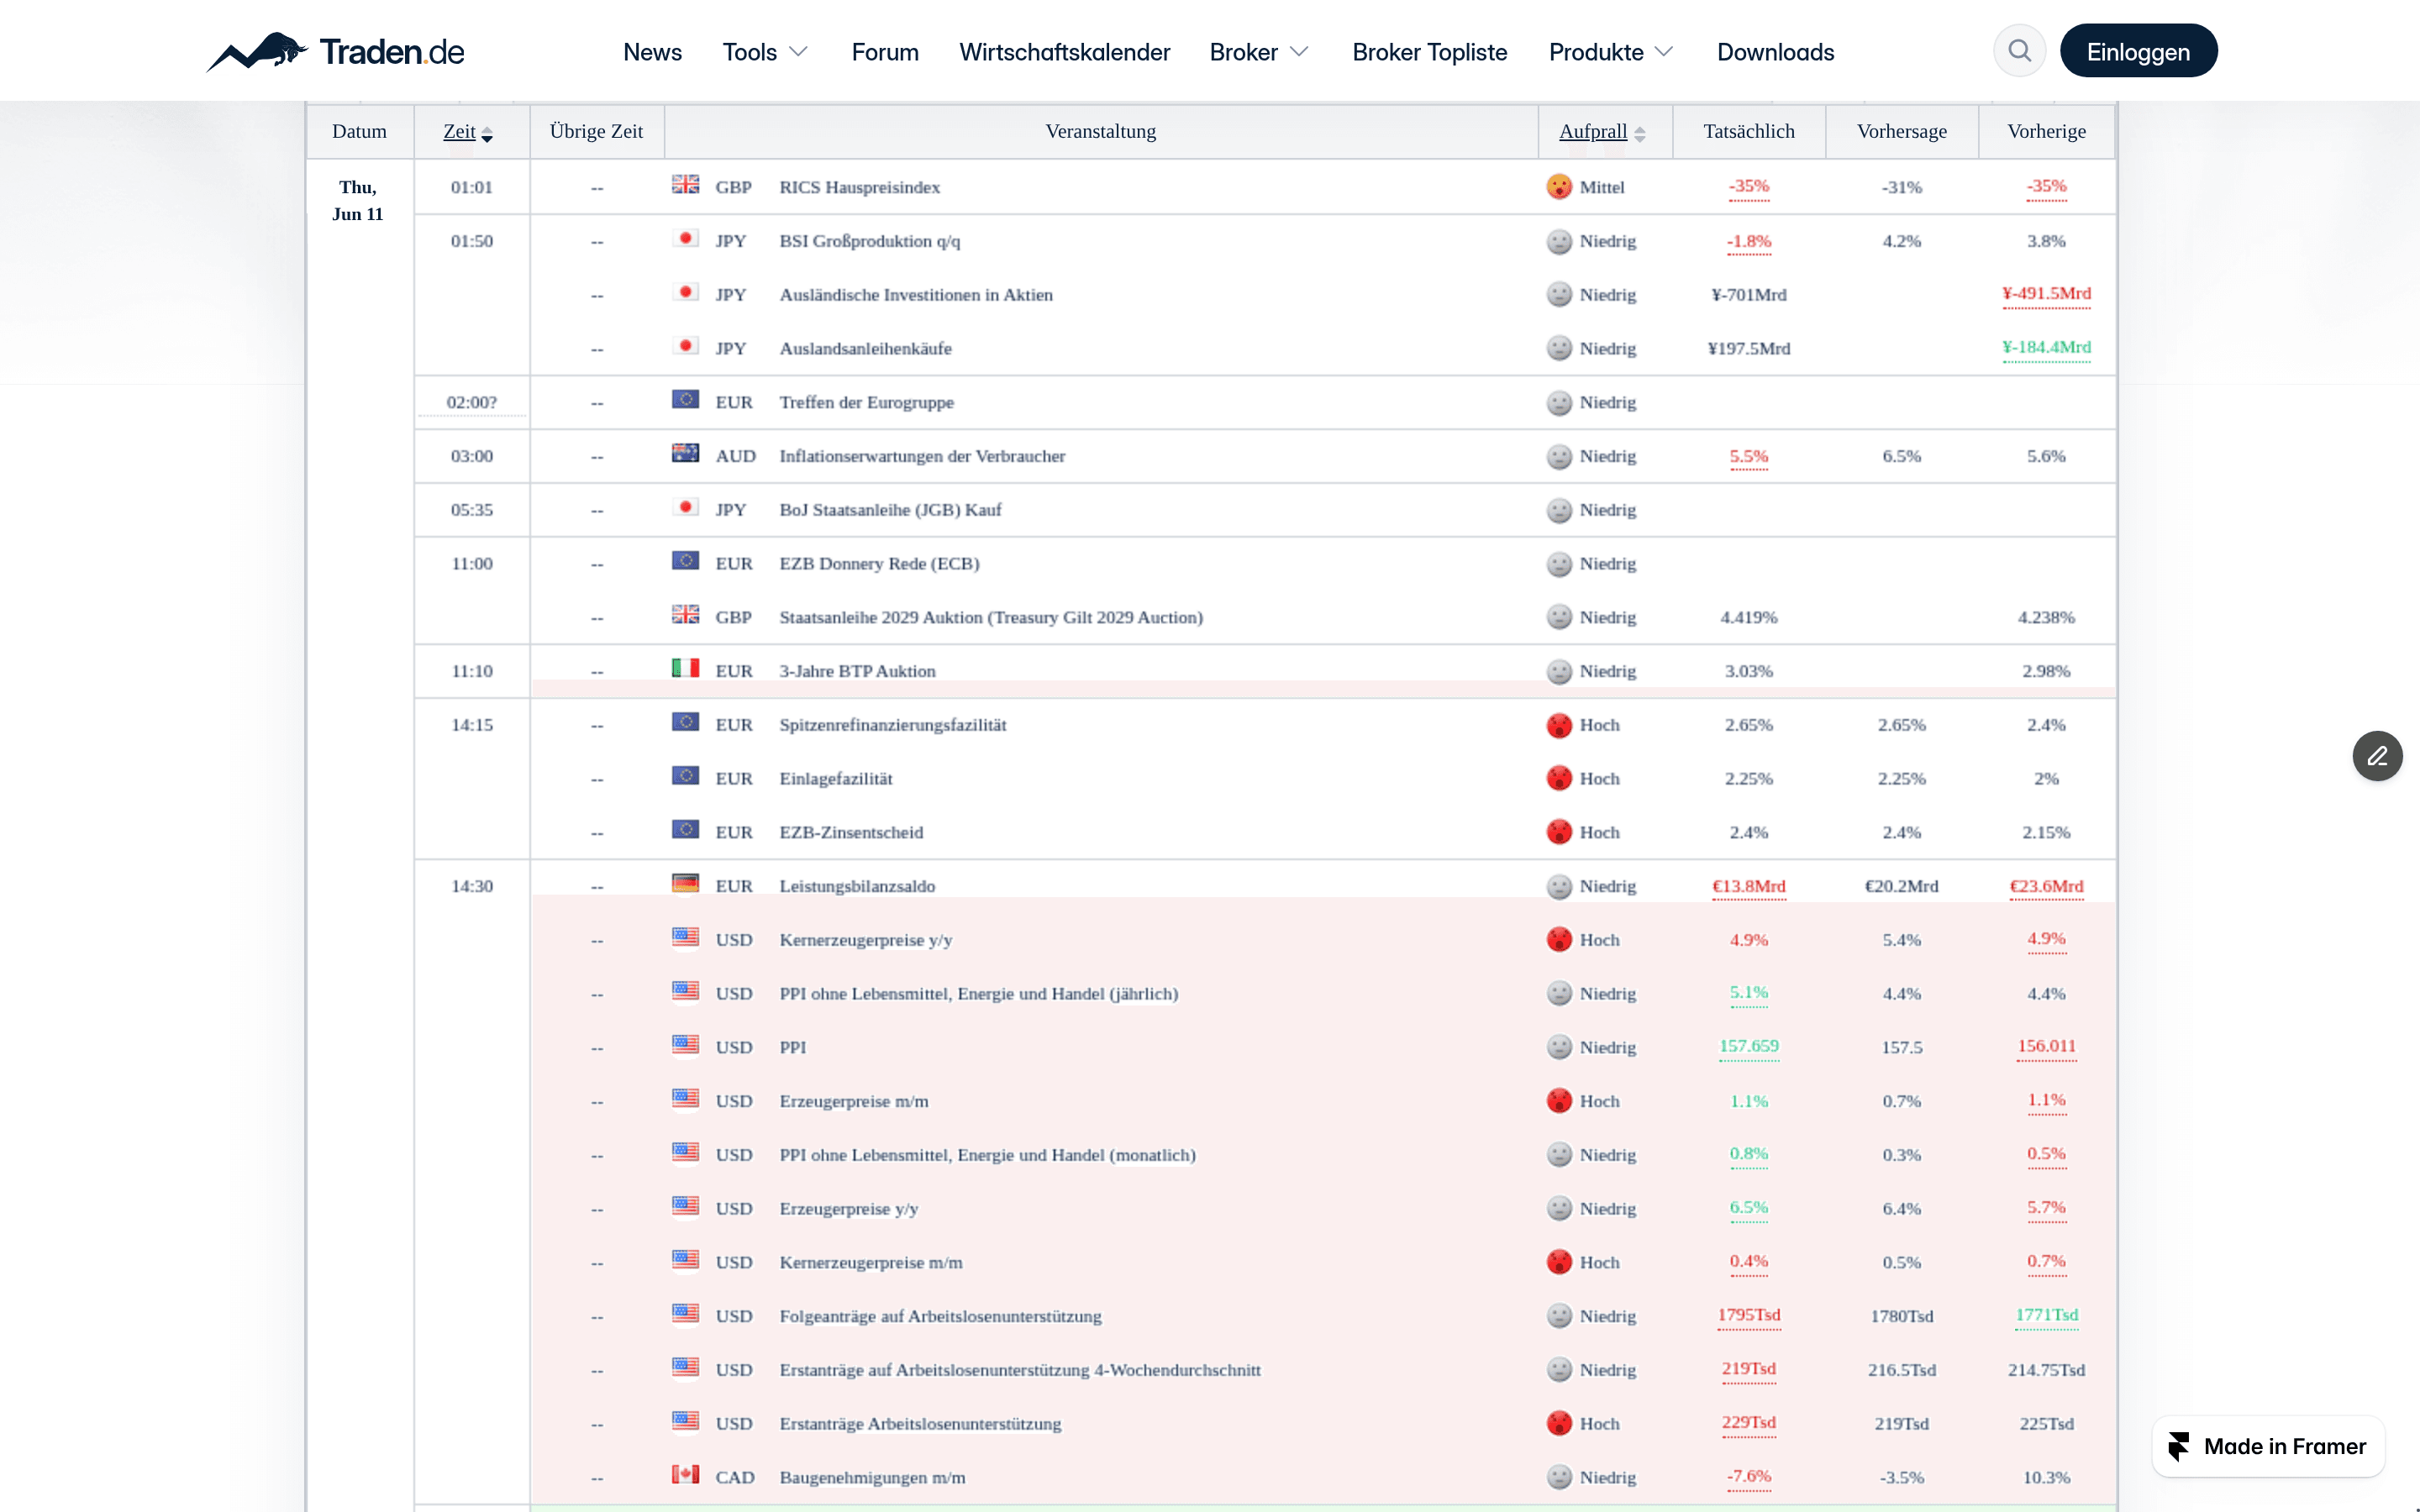Click the Einloggen button
The image size is (2420, 1512).
tap(2138, 51)
